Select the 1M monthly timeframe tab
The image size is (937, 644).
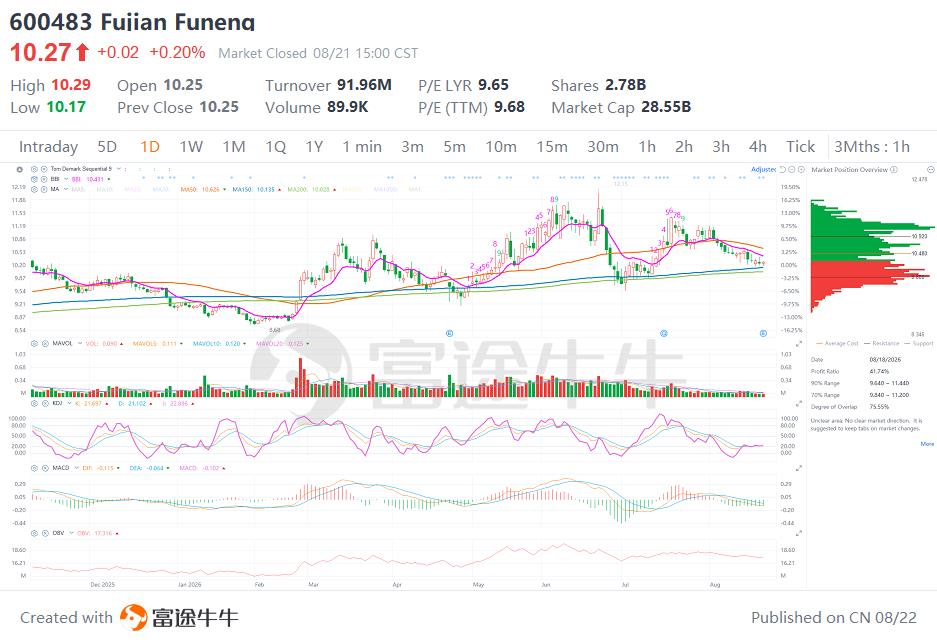(x=234, y=147)
